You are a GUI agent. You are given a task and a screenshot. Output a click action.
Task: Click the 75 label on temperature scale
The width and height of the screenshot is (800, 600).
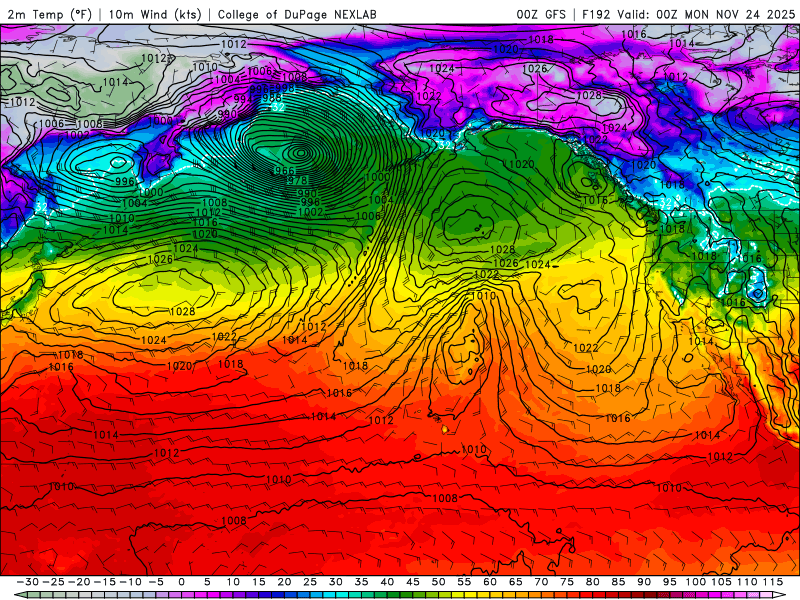pyautogui.click(x=567, y=582)
